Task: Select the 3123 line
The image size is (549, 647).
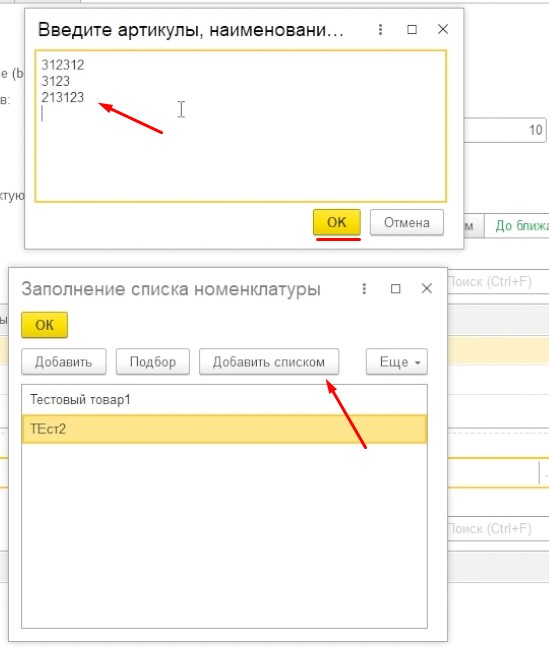Action: click(x=55, y=81)
